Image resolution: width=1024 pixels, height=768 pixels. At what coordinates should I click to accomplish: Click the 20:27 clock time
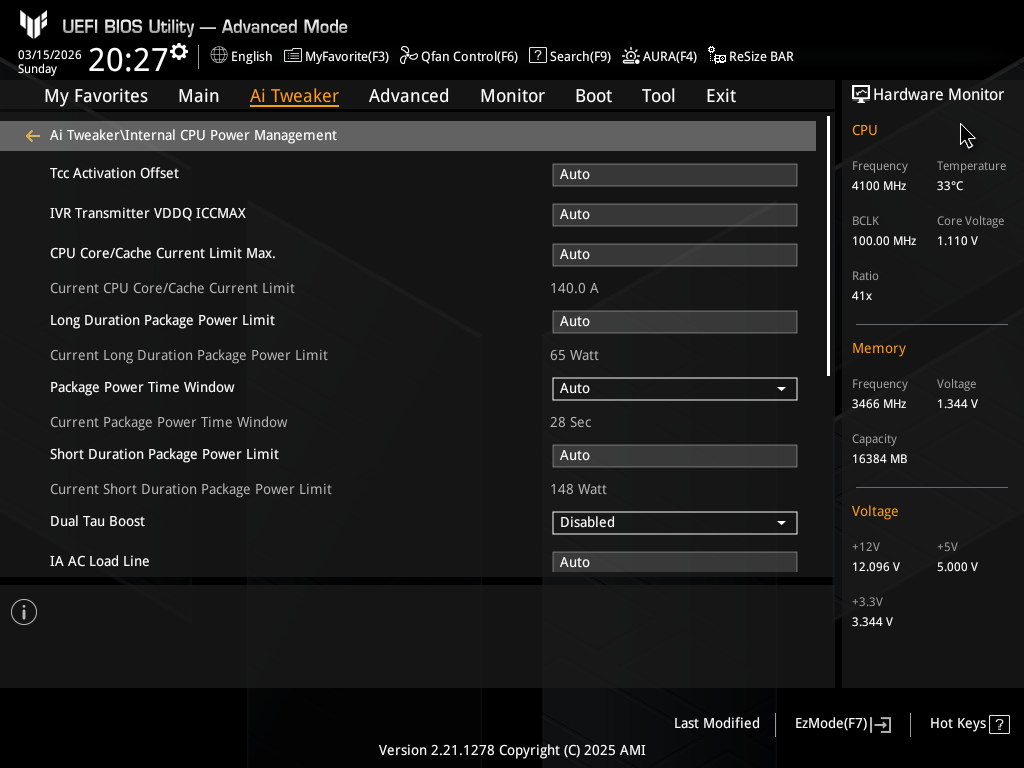click(128, 59)
